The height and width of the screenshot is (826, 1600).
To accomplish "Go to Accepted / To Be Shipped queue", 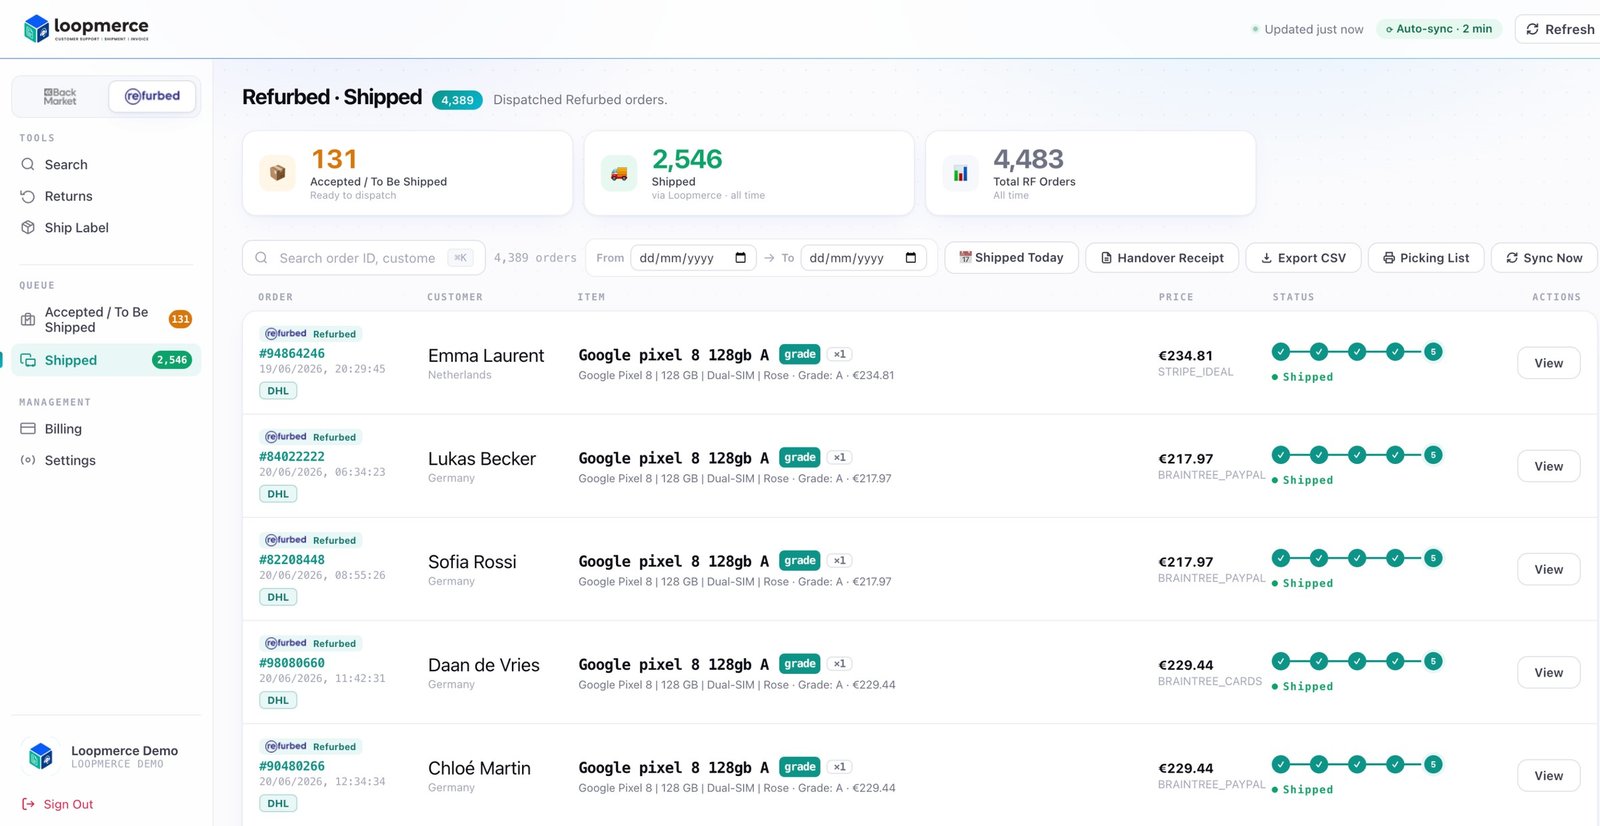I will pyautogui.click(x=106, y=319).
